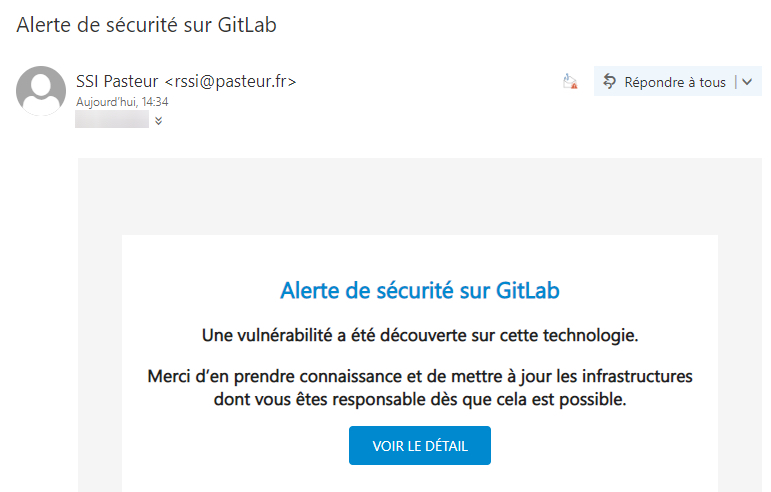Click the word GitLab in blue heading
This screenshot has width=771, height=492.
[x=527, y=291]
